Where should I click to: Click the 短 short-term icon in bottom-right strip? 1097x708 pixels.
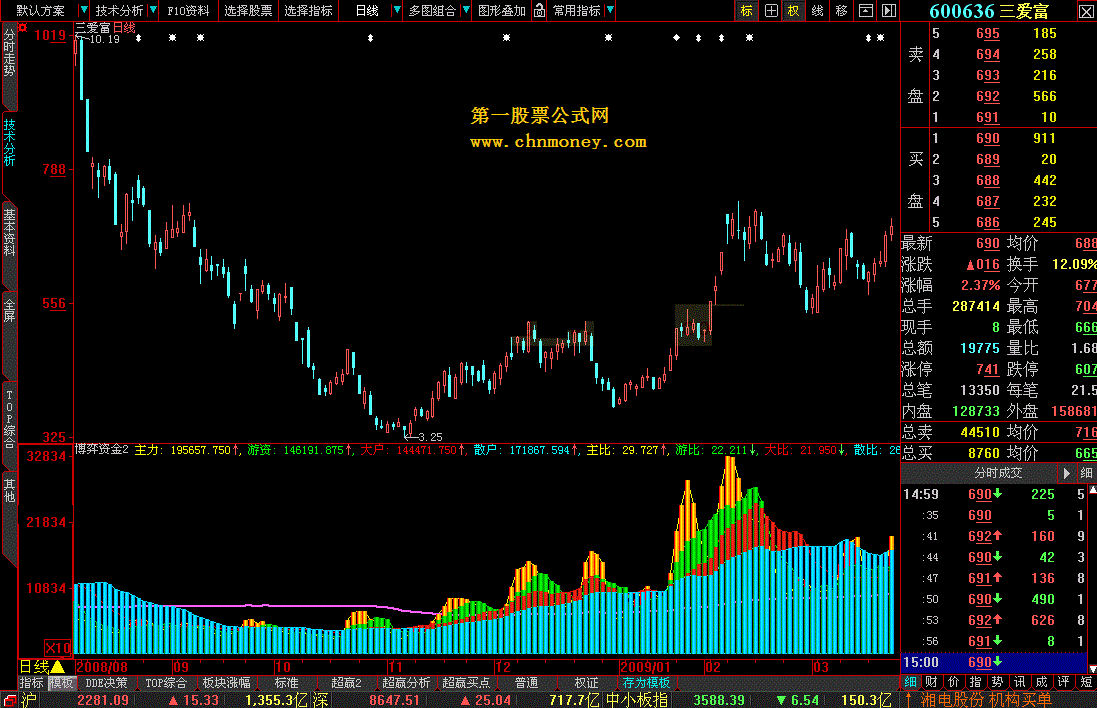[x=1086, y=681]
